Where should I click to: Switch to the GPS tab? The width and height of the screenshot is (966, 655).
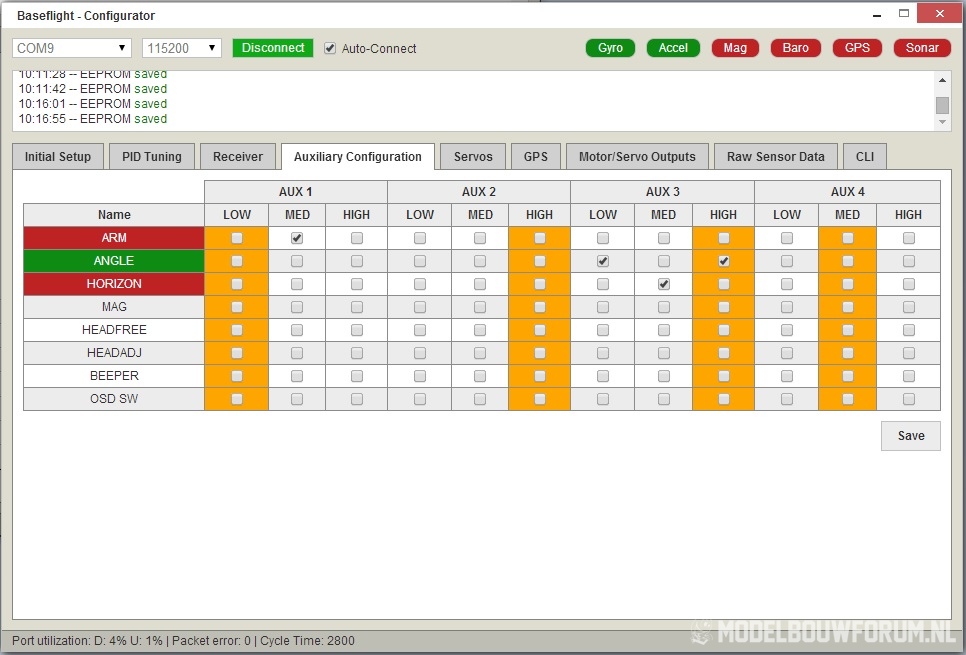(535, 157)
